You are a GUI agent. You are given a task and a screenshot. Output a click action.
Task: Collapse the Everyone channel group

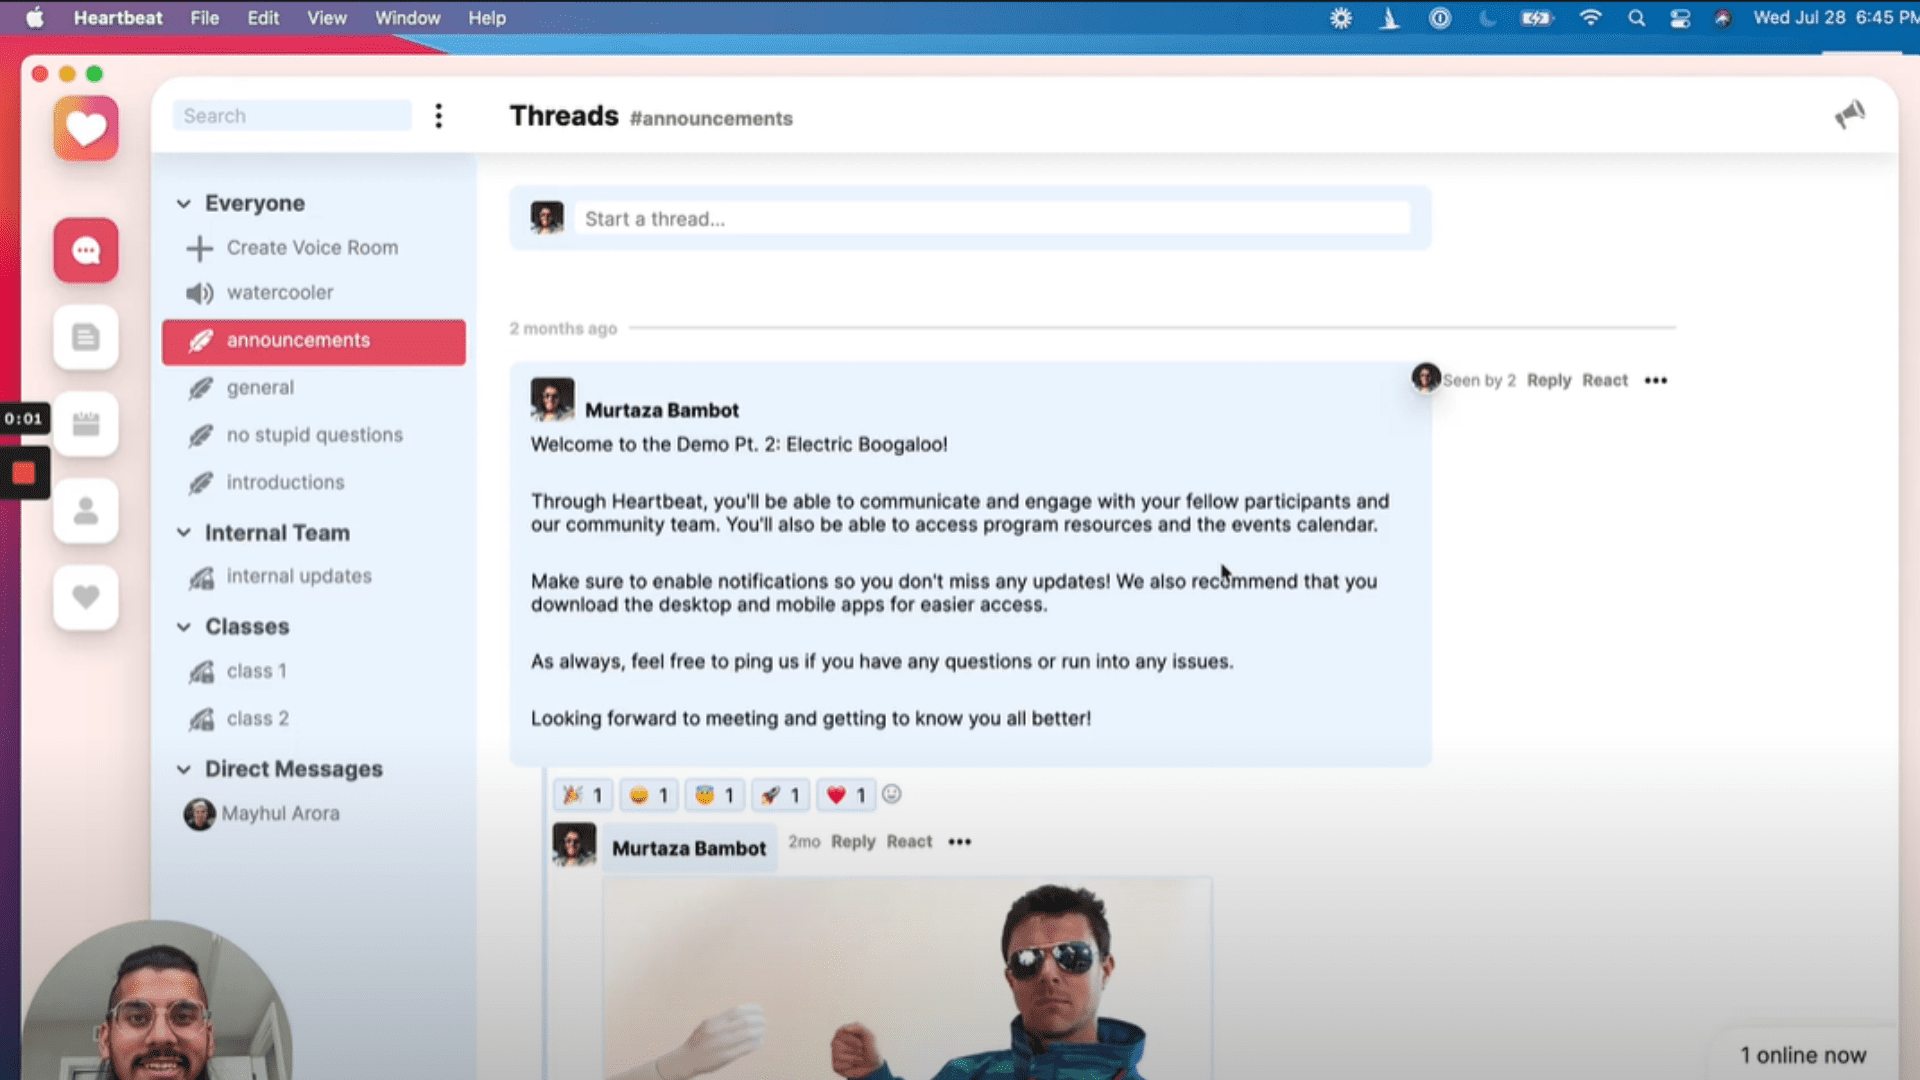point(185,203)
